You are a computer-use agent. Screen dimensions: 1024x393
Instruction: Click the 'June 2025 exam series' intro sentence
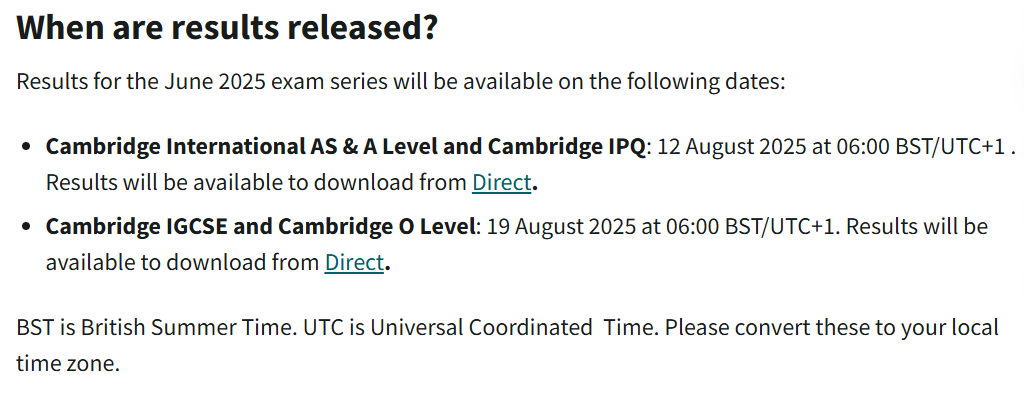tap(400, 82)
